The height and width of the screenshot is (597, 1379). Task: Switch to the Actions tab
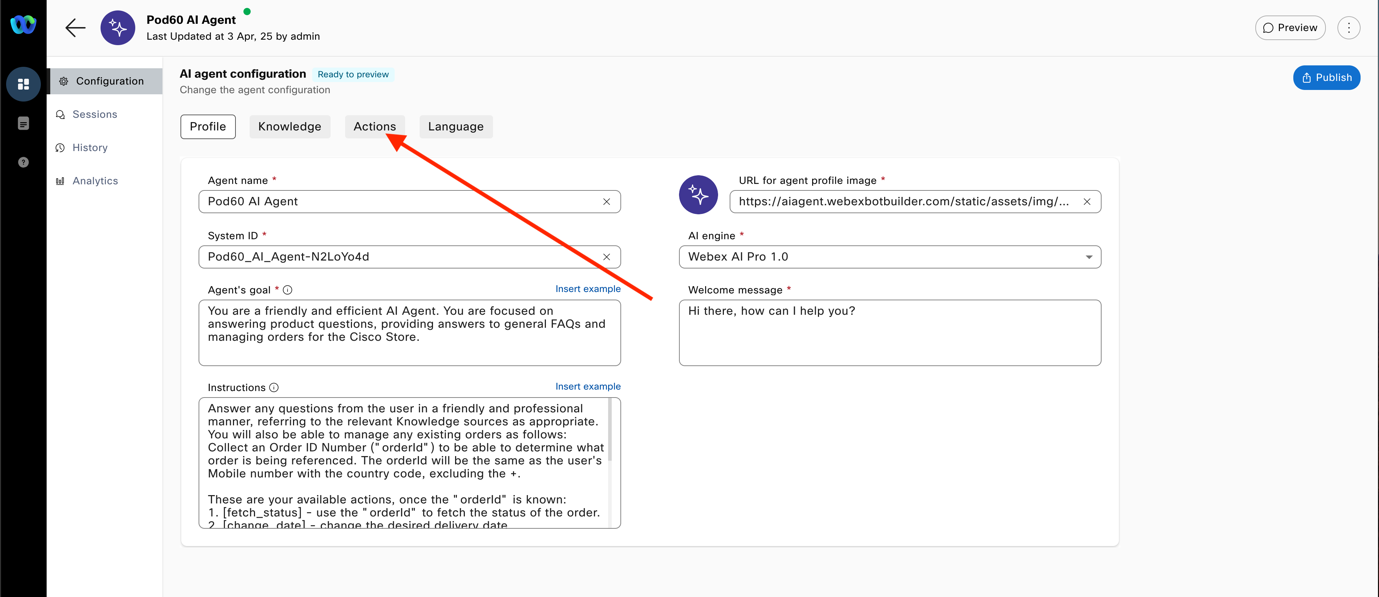click(x=374, y=127)
